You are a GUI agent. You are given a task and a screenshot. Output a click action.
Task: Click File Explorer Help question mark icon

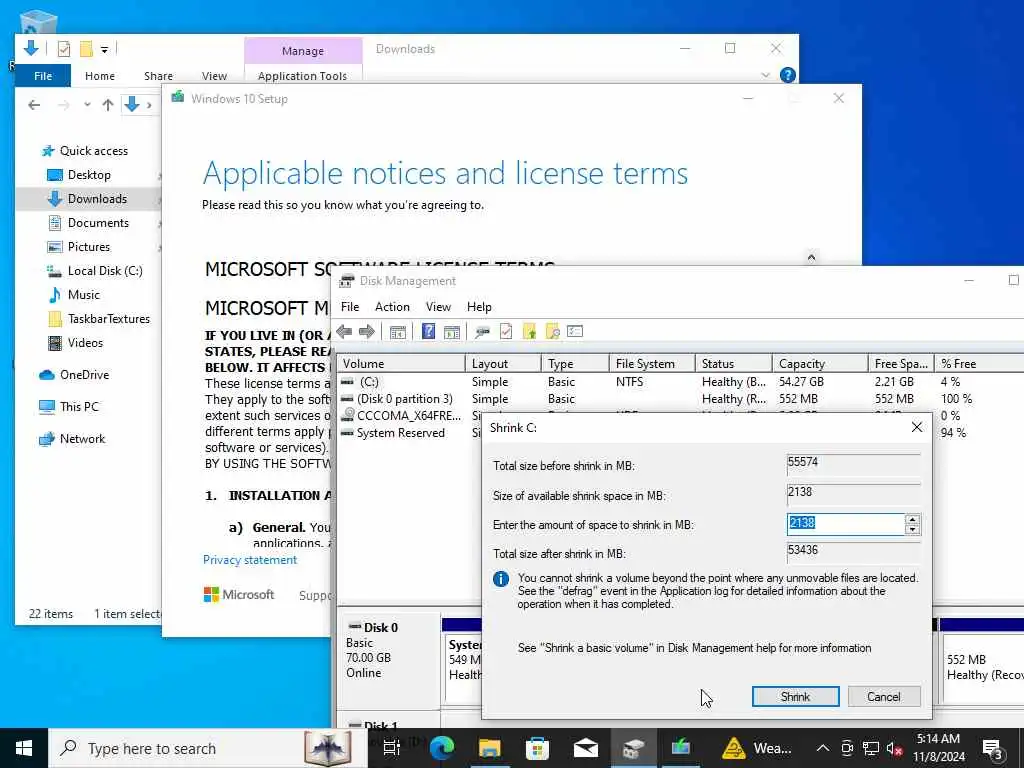click(x=788, y=75)
